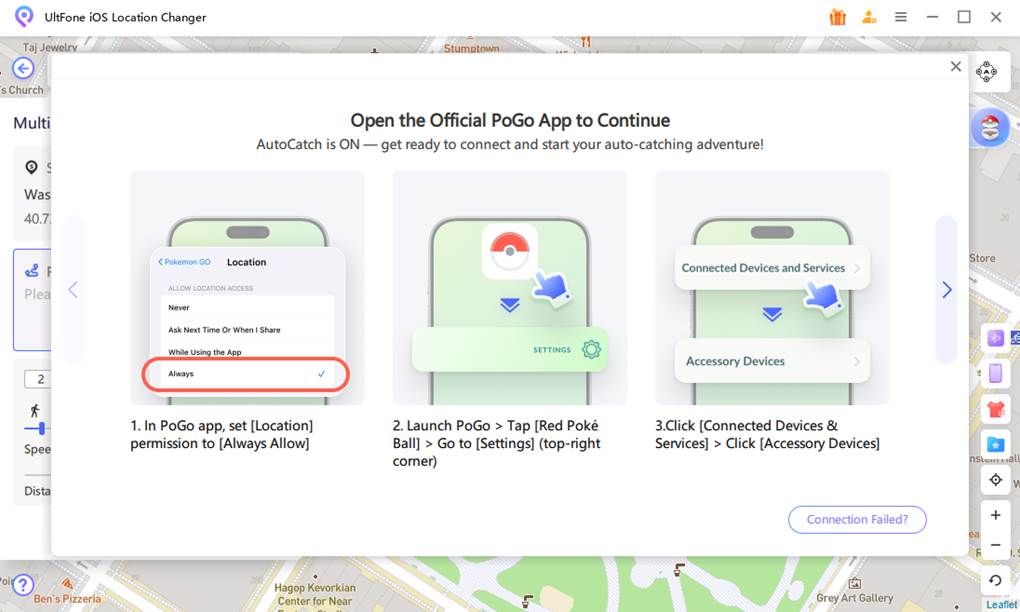1020x612 pixels.
Task: Click the walking speed slider handle
Action: (42, 429)
